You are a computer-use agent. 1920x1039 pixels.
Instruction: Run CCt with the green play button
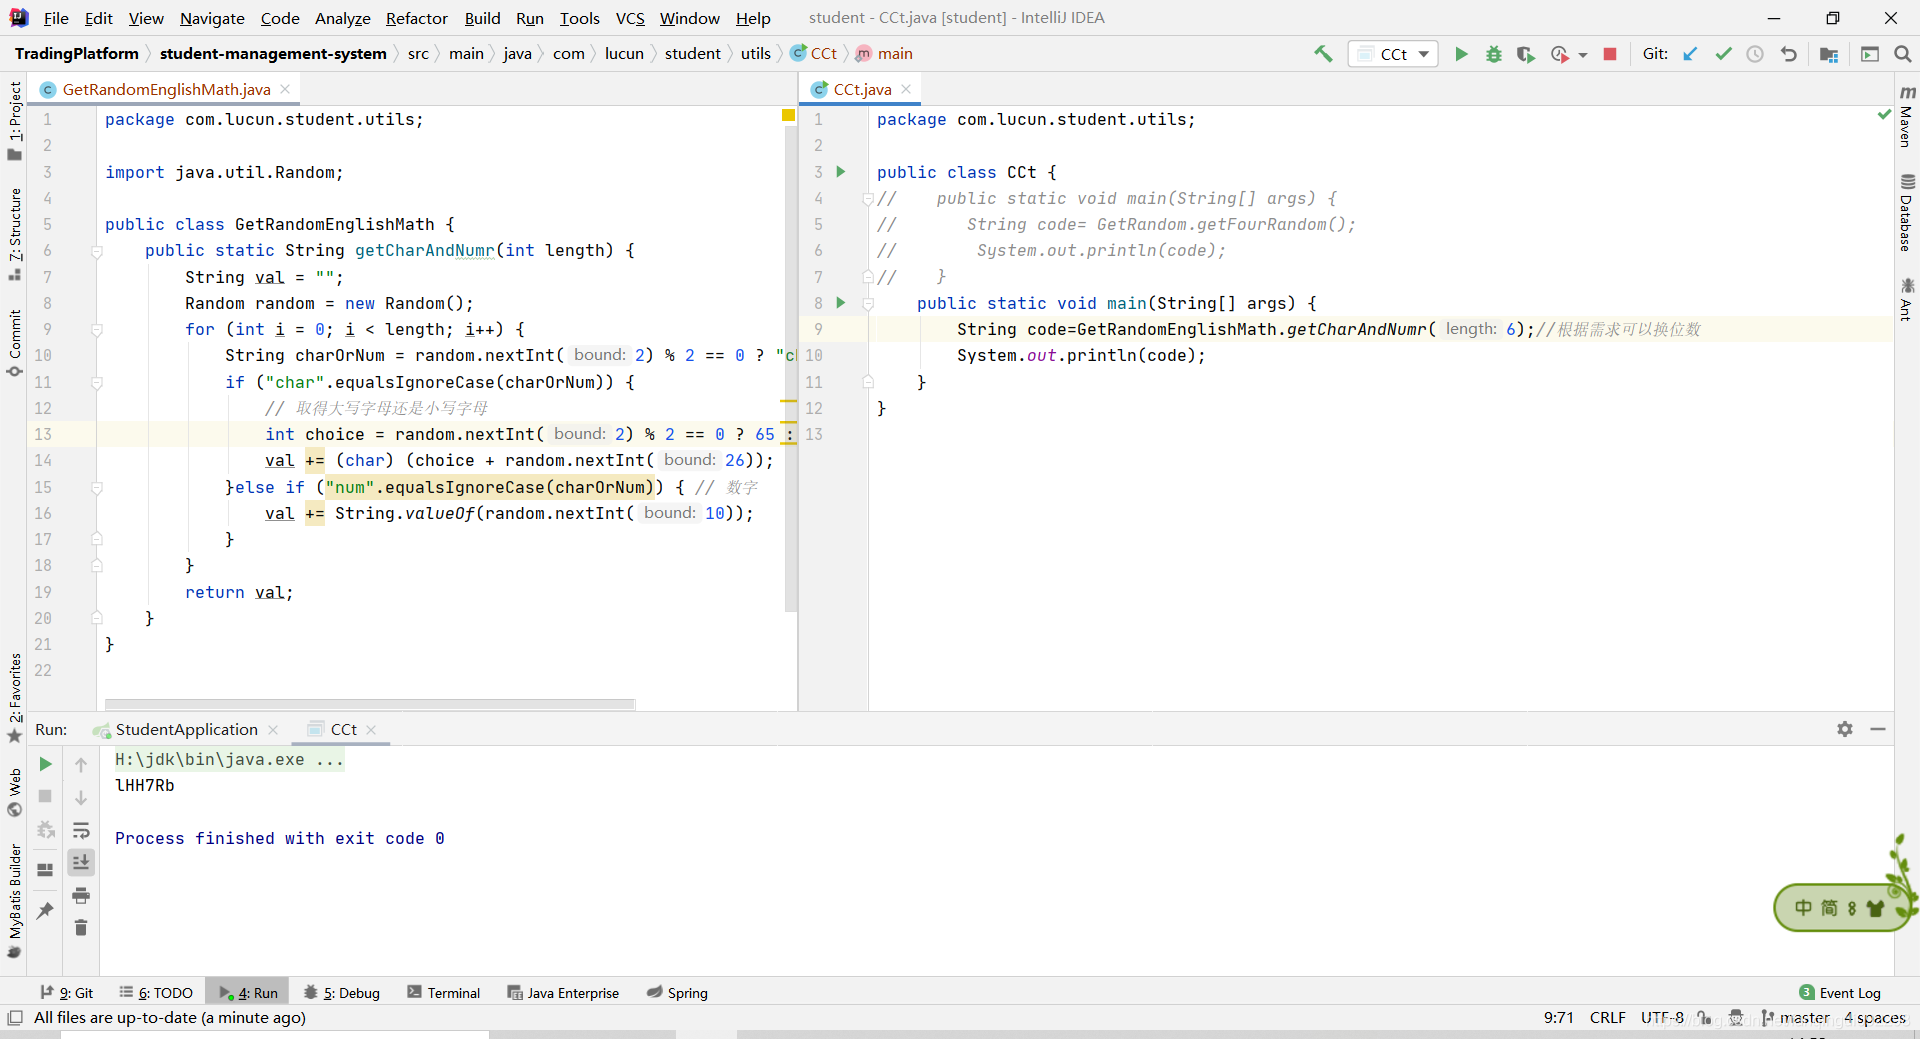tap(1461, 54)
